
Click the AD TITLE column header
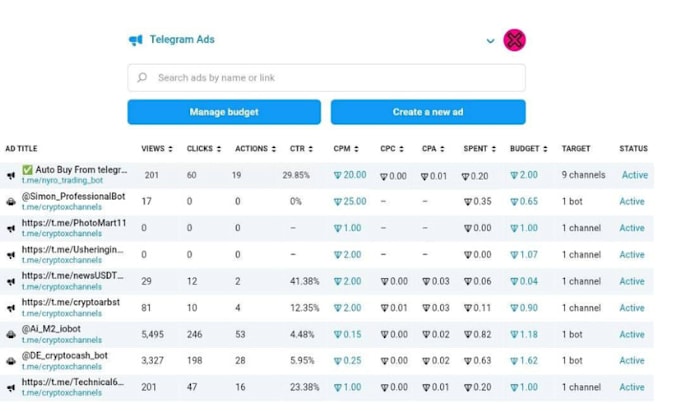pyautogui.click(x=21, y=149)
